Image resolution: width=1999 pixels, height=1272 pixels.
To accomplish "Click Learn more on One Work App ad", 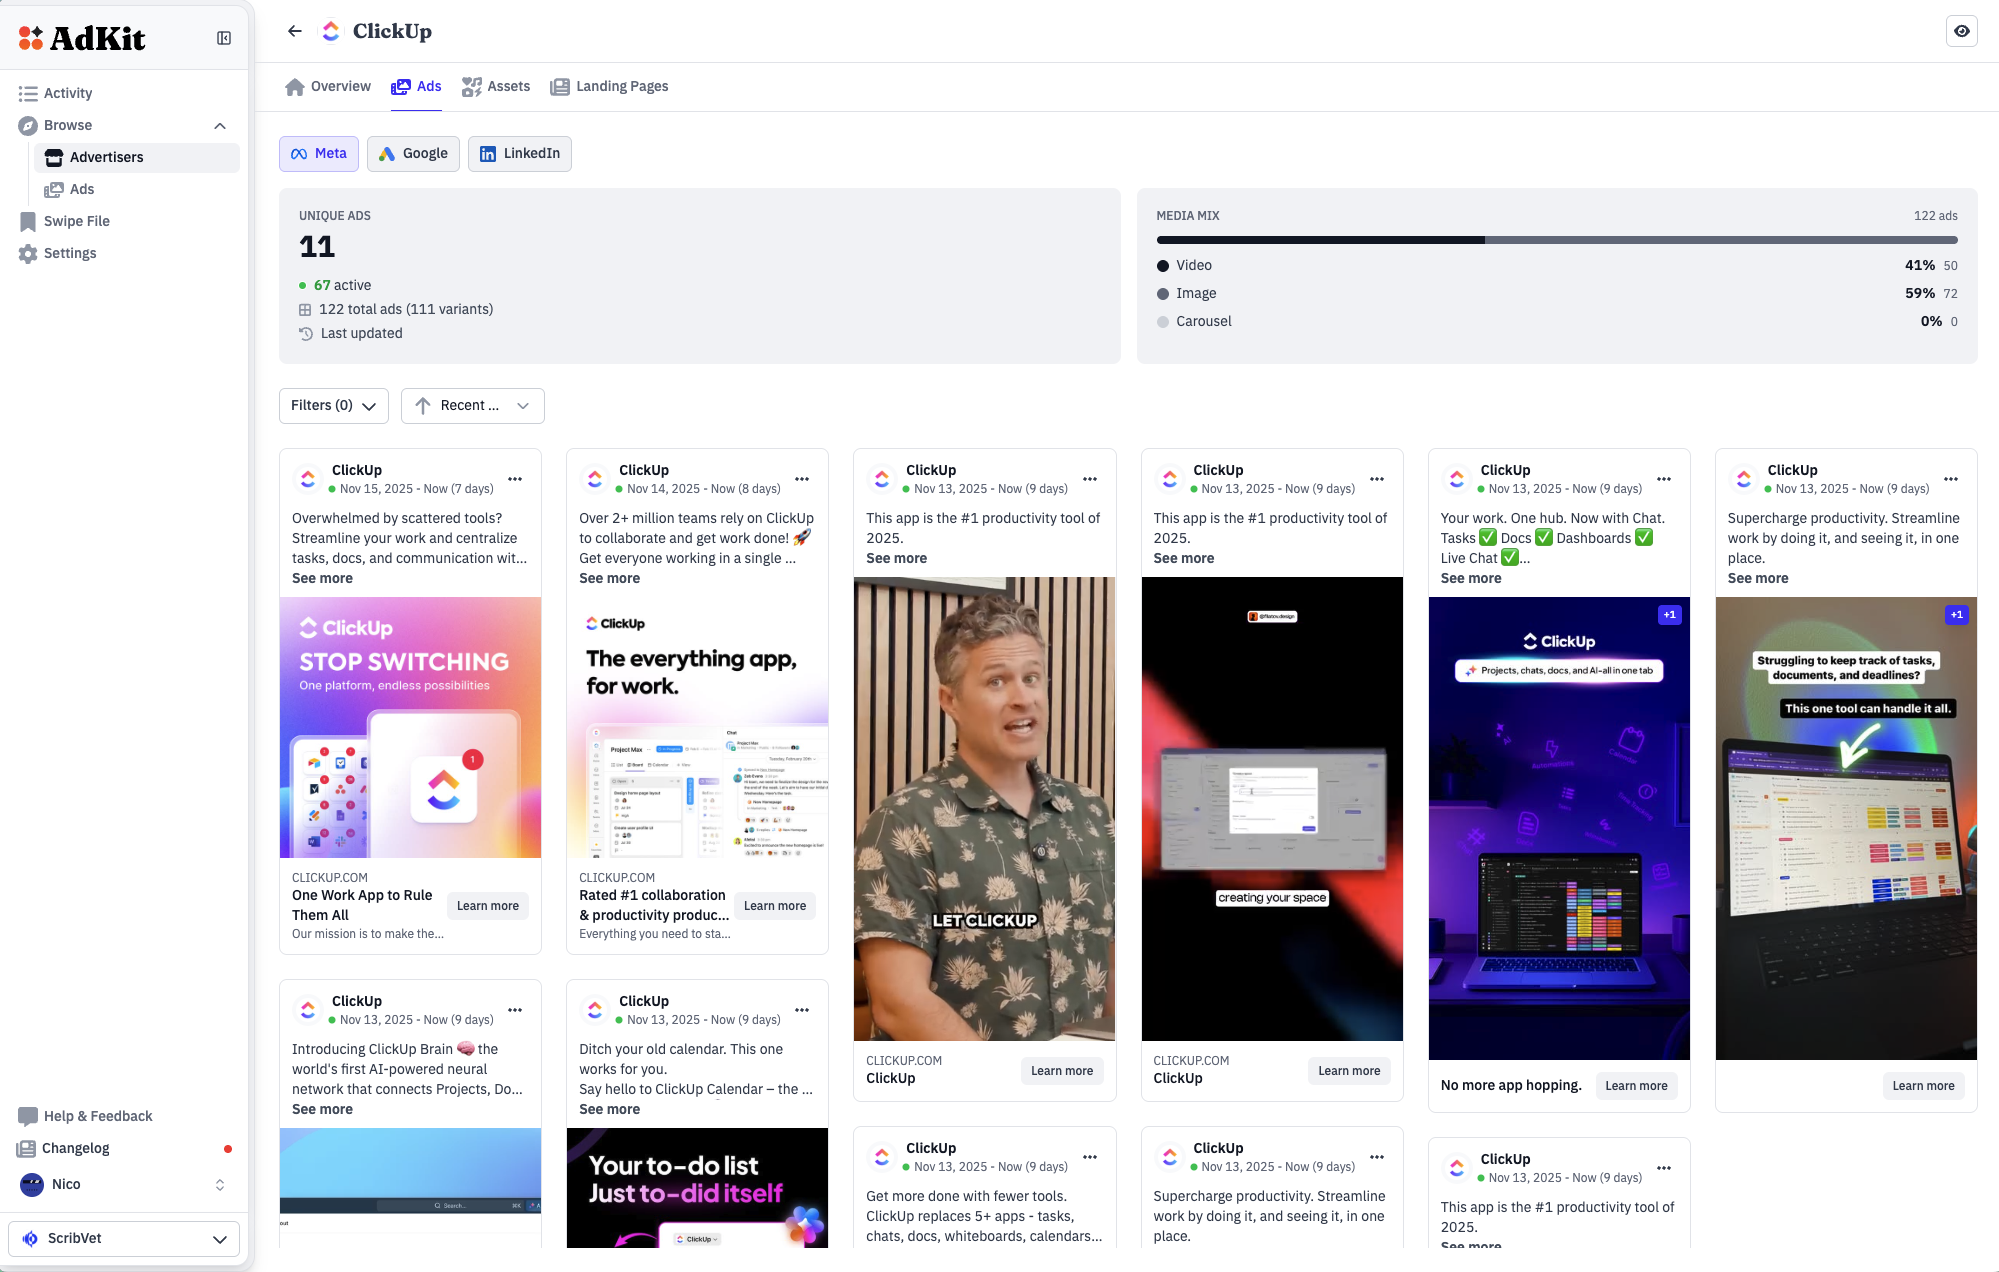I will click(x=487, y=905).
